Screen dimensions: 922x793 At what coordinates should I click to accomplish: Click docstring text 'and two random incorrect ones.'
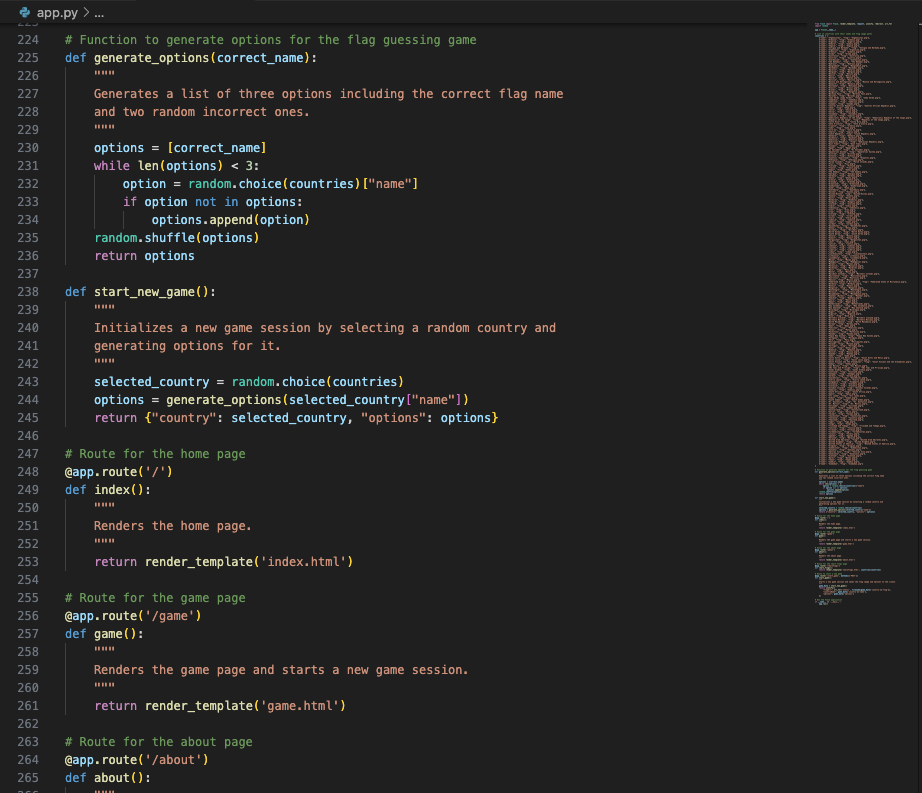coord(202,112)
